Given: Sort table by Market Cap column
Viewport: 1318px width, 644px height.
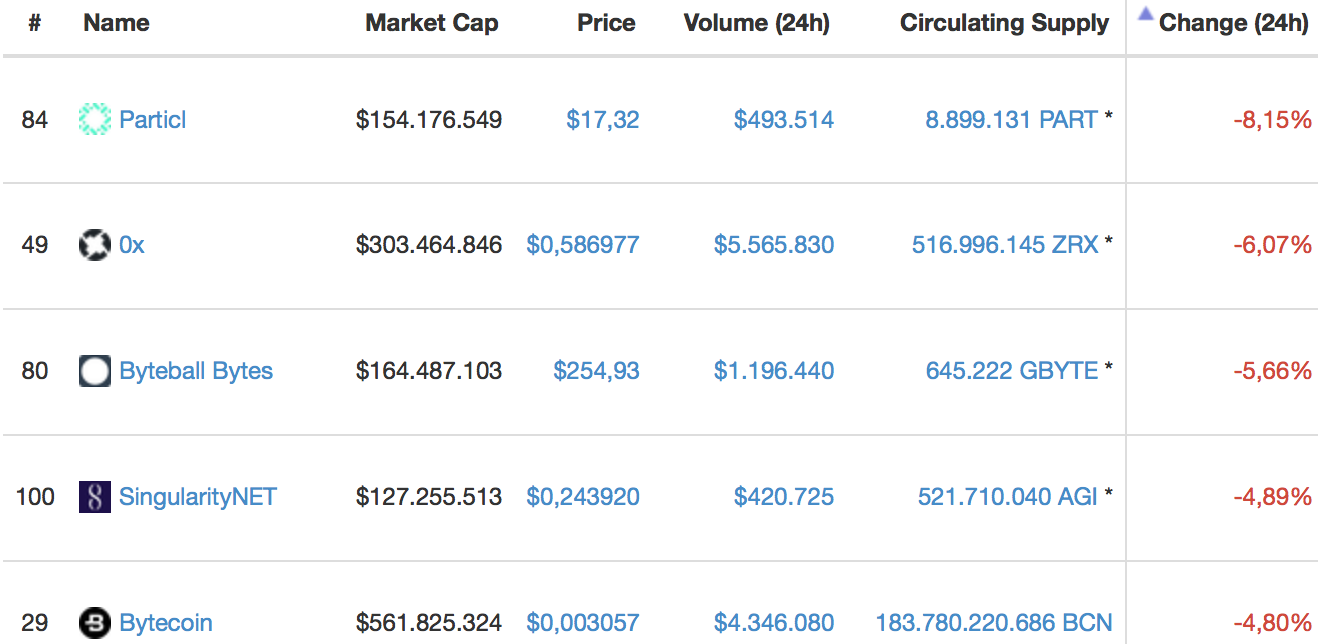Looking at the screenshot, I should 431,23.
